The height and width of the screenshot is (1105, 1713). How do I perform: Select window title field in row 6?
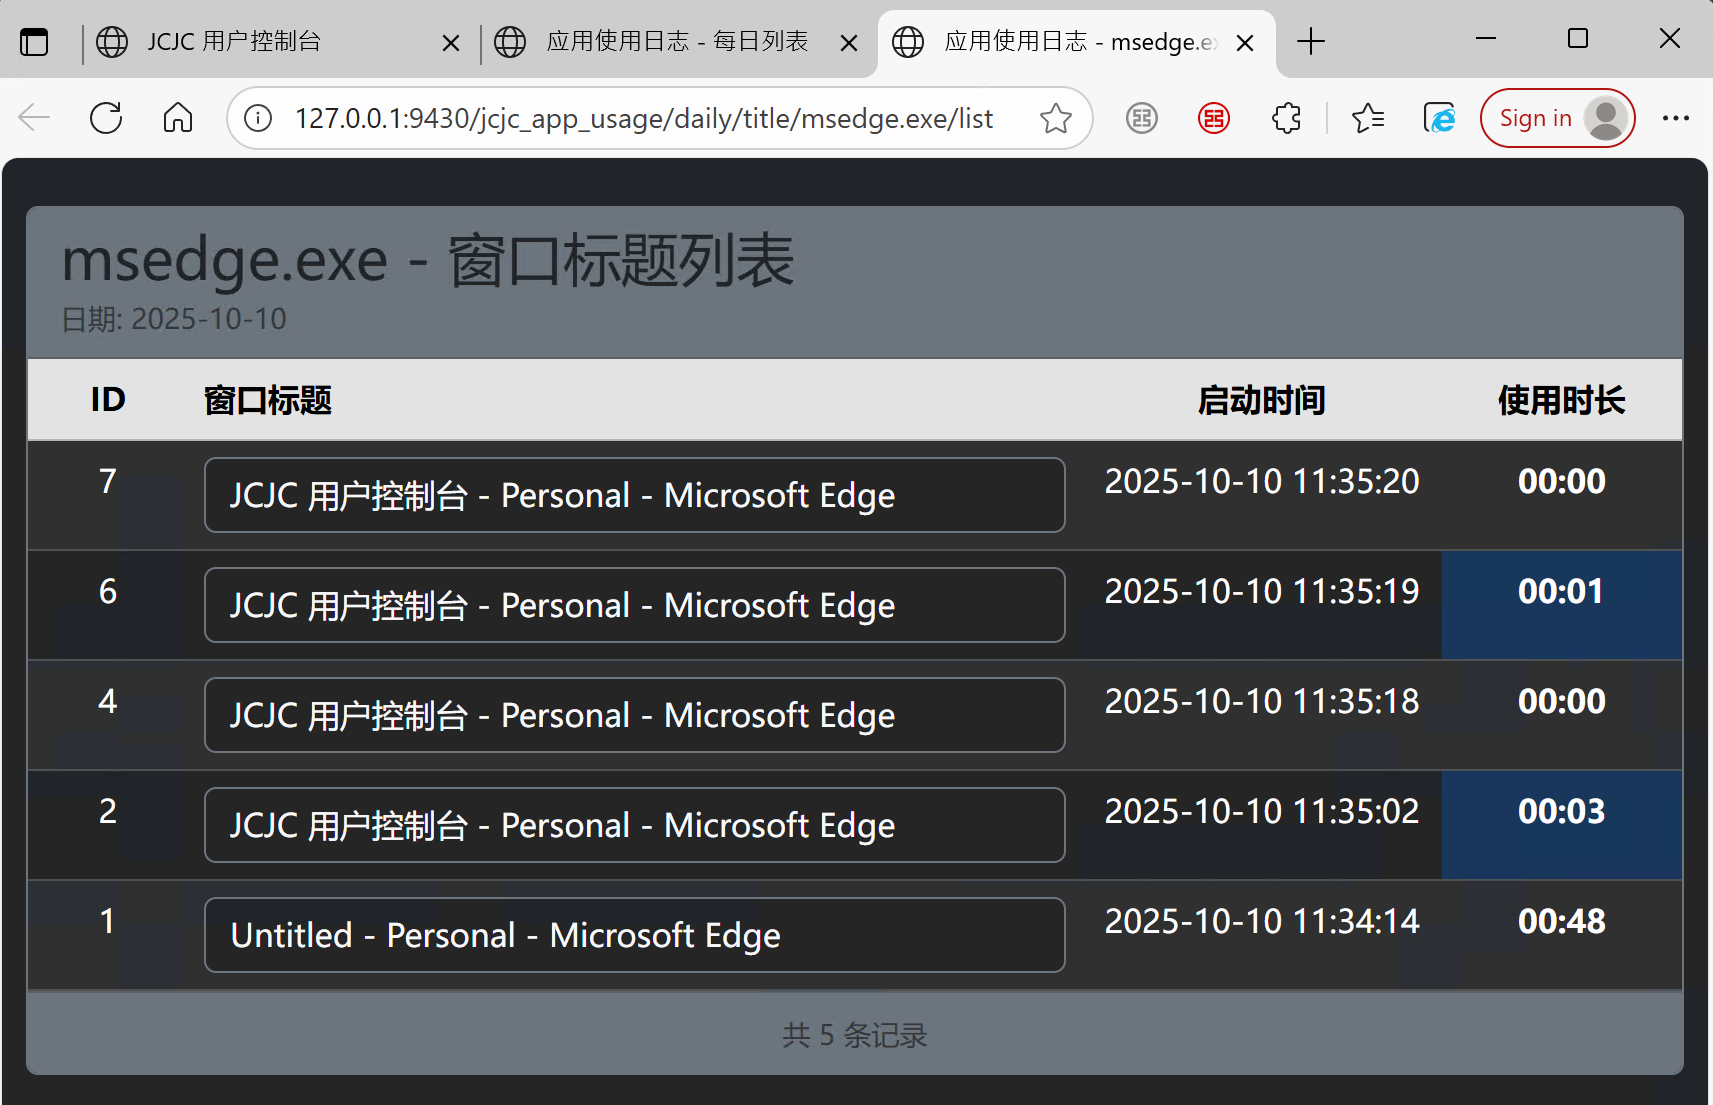pos(634,605)
